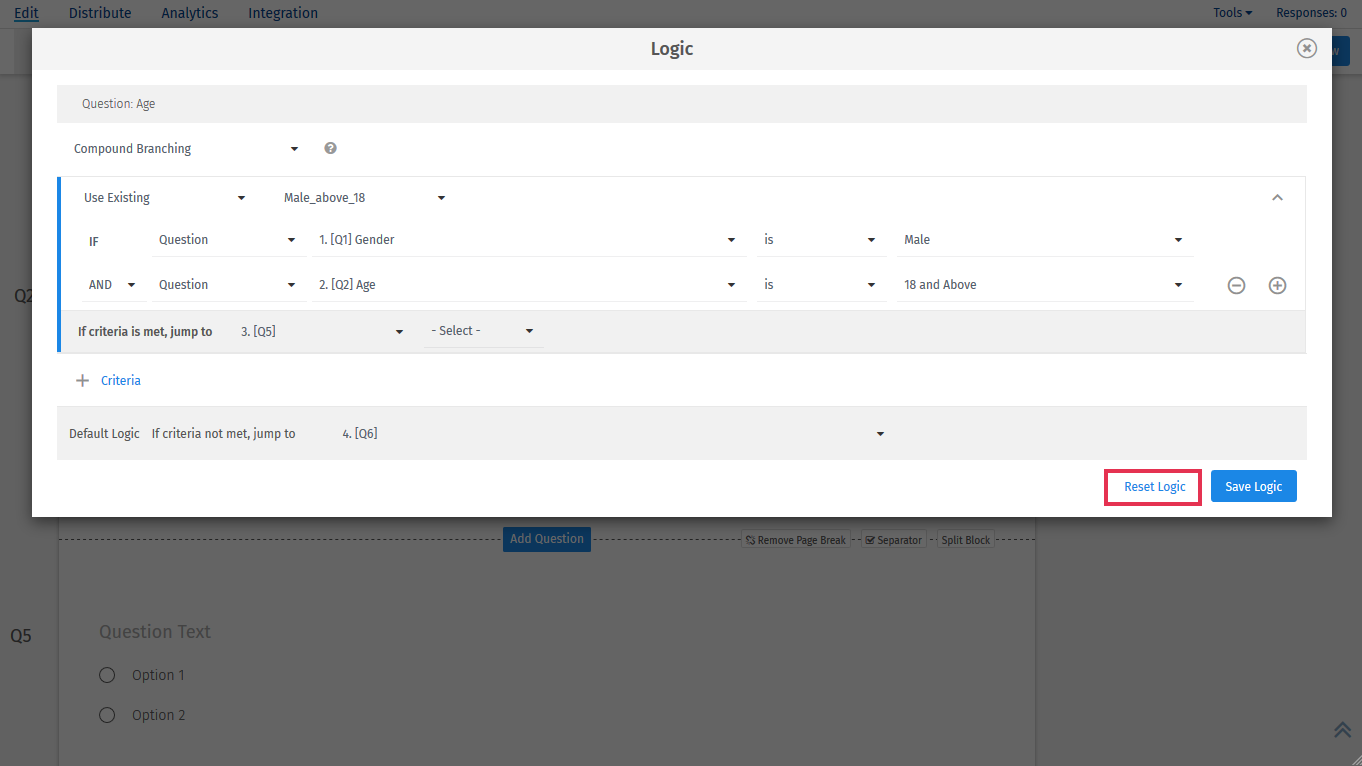Viewport: 1362px width, 766px height.
Task: Select the Option 1 radio button
Action: tap(107, 675)
